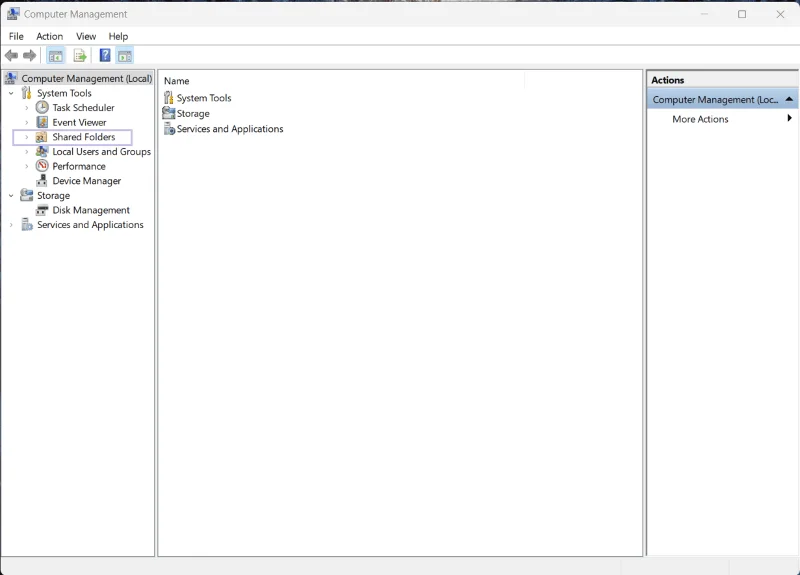Select Performance label in tree
Screen dimensions: 800x575
point(79,166)
